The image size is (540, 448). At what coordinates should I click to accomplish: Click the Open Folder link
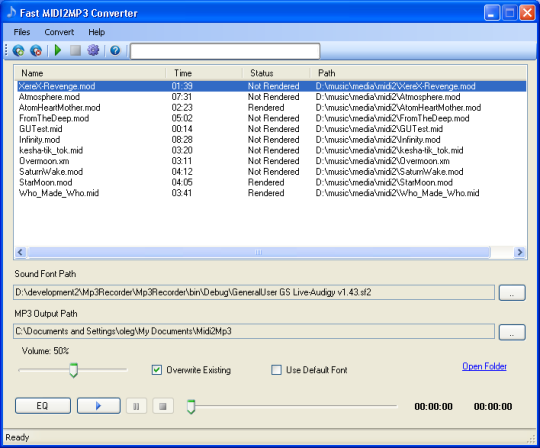pos(484,366)
